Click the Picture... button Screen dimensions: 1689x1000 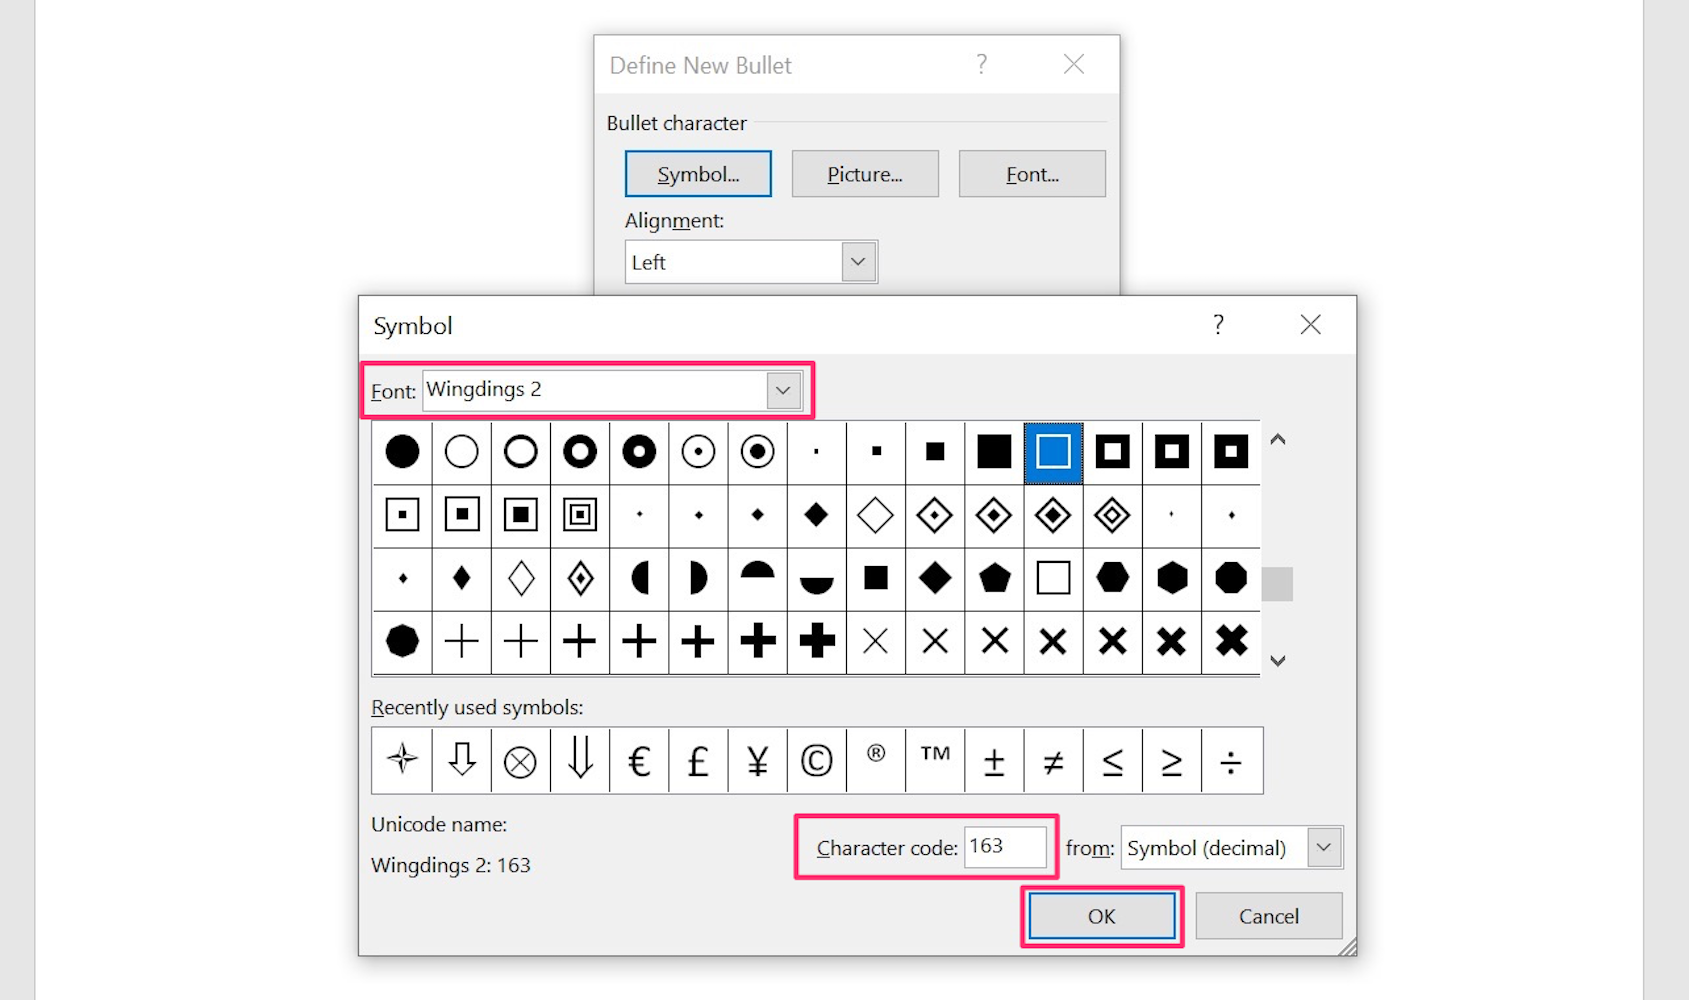865,174
